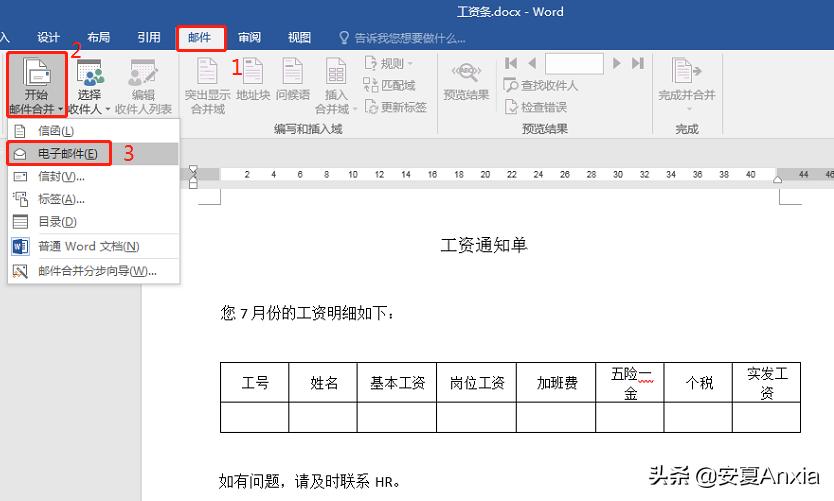The image size is (834, 501).
Task: Click the 工号 table header cell
Action: (x=255, y=382)
